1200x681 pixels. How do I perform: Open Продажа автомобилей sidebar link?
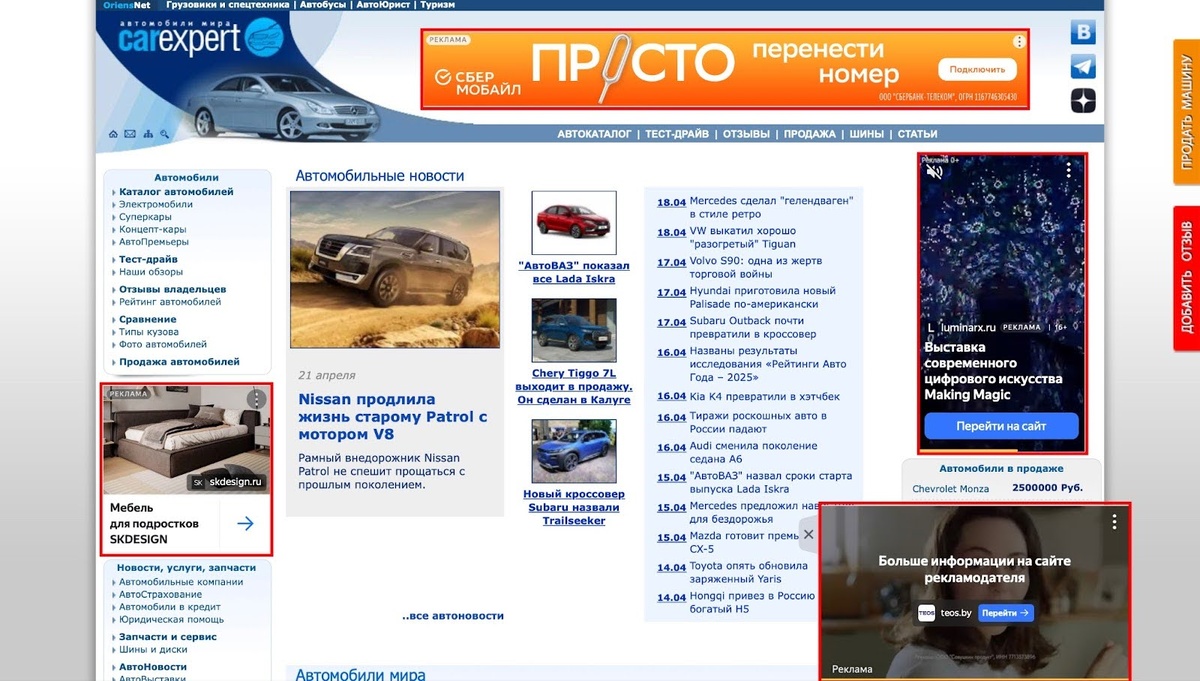pos(179,362)
